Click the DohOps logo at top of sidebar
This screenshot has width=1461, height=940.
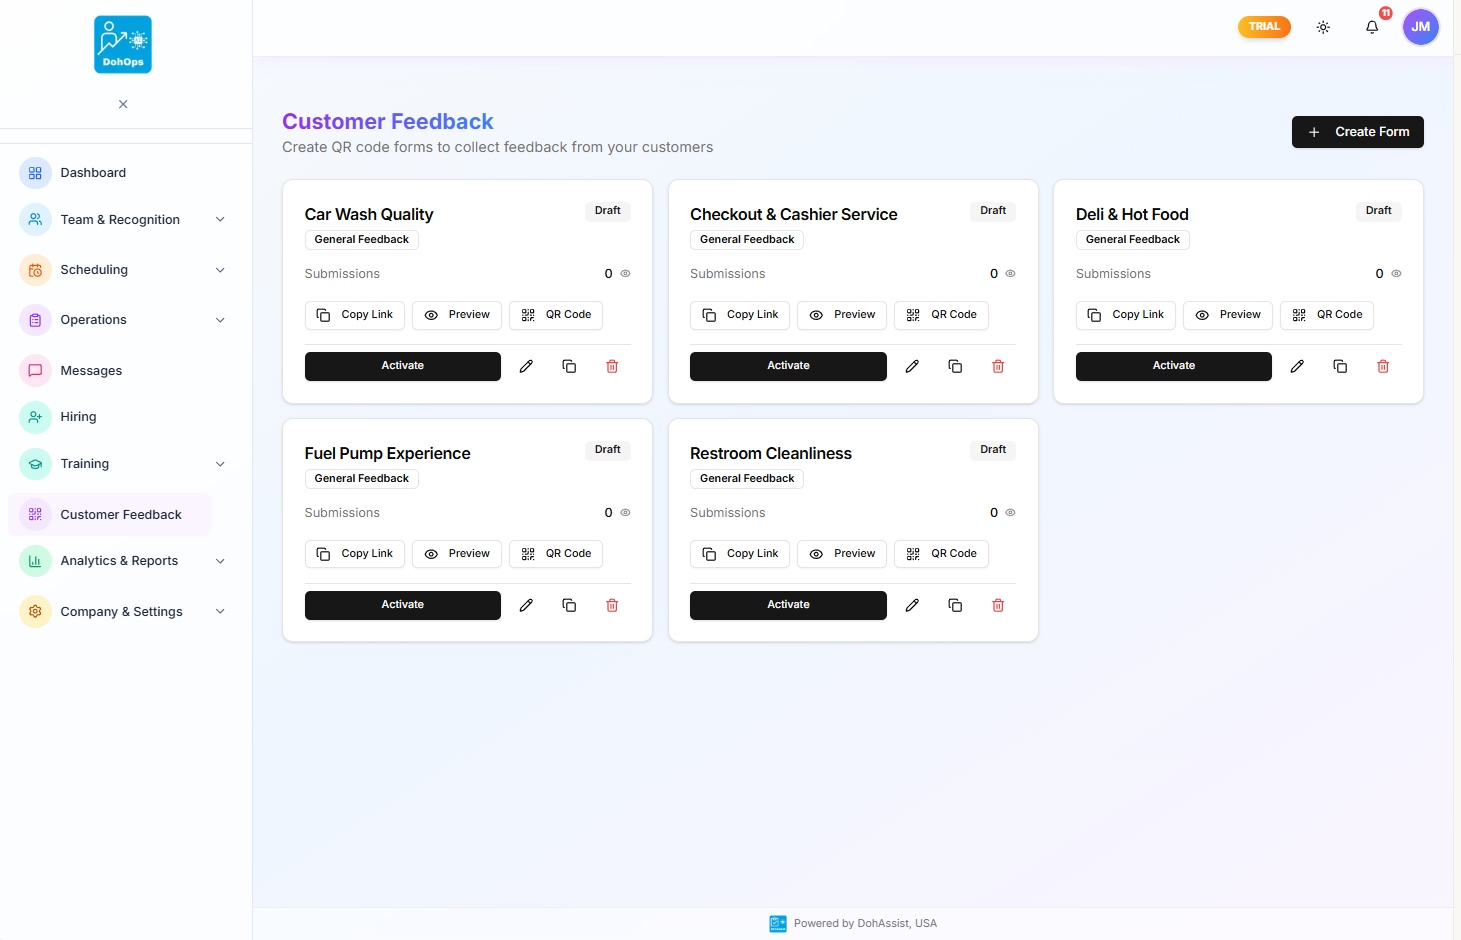(x=122, y=44)
